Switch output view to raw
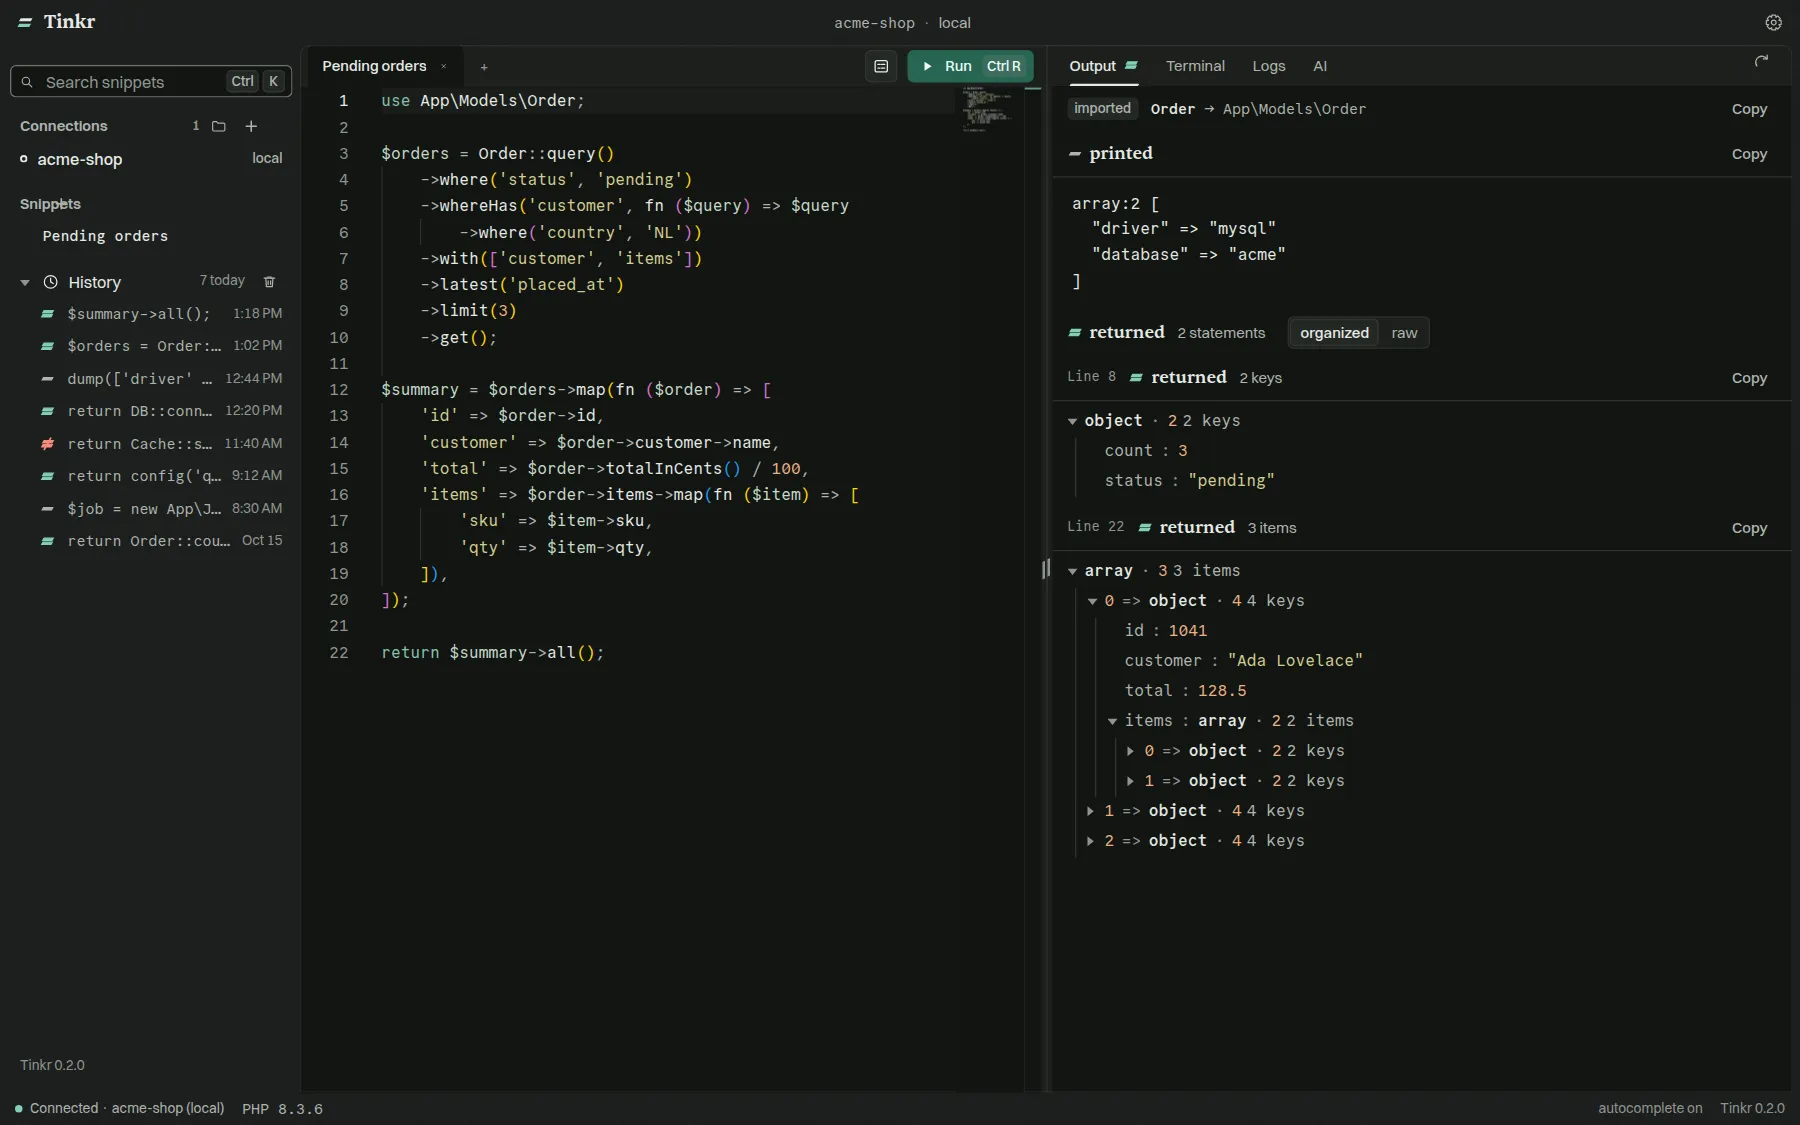 point(1404,333)
